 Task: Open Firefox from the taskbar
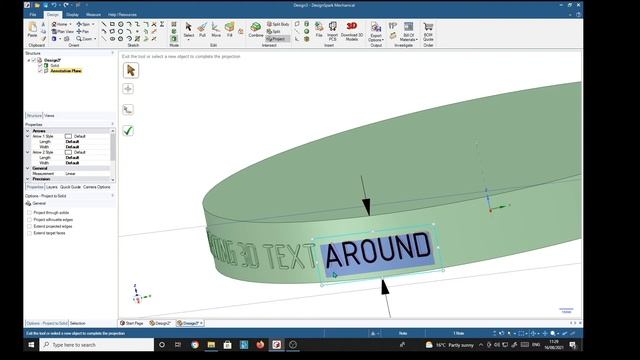[260, 345]
